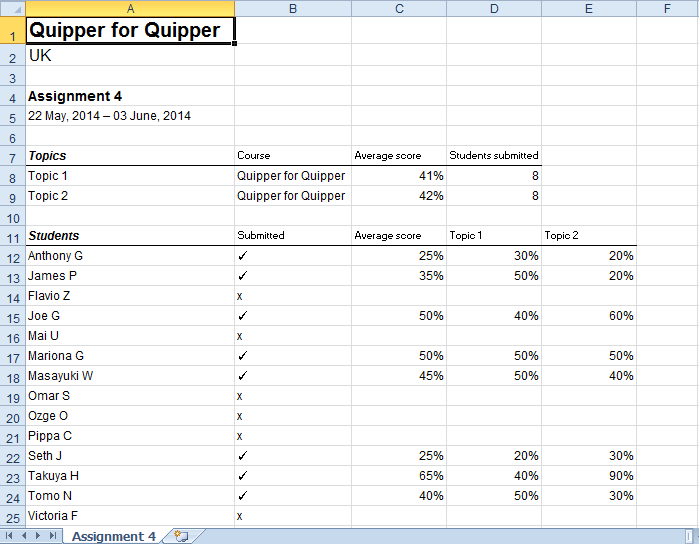
Task: Select Tomo N average score 40%
Action: tap(399, 496)
